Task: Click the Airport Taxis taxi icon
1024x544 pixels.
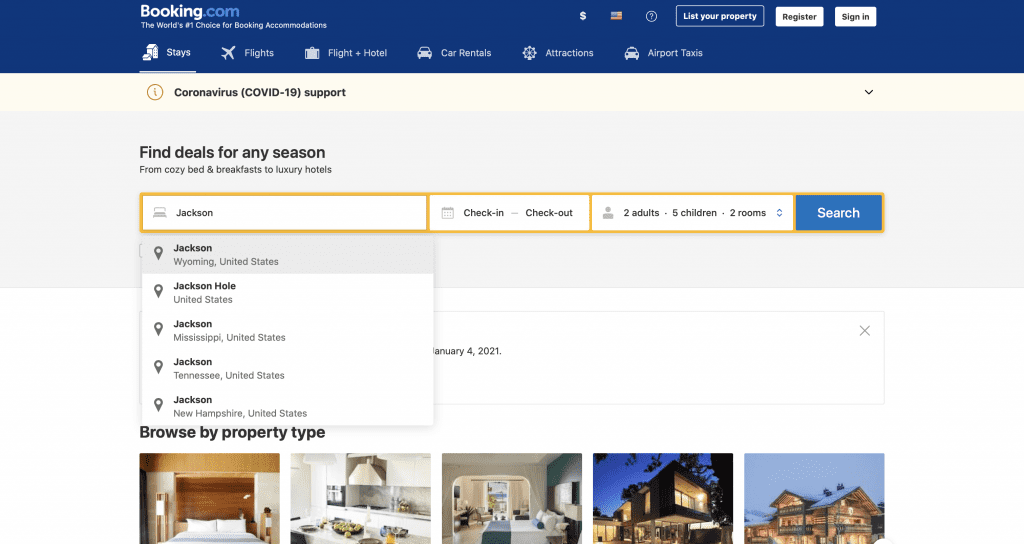Action: click(x=632, y=53)
